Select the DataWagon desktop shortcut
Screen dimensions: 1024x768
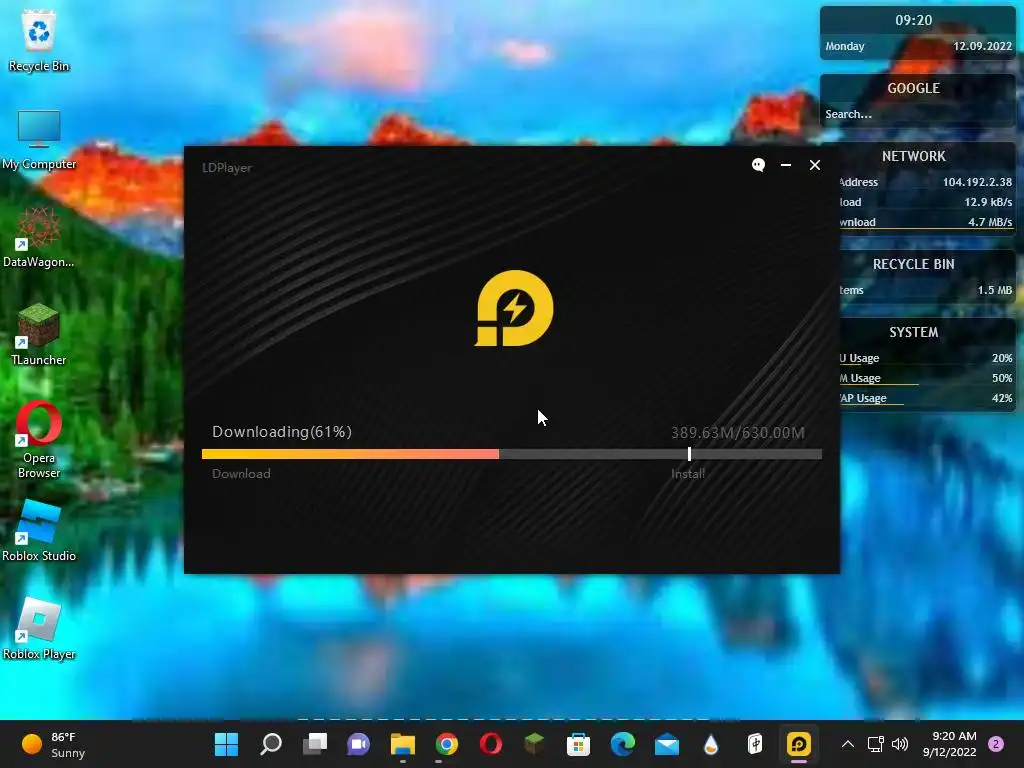[x=39, y=238]
